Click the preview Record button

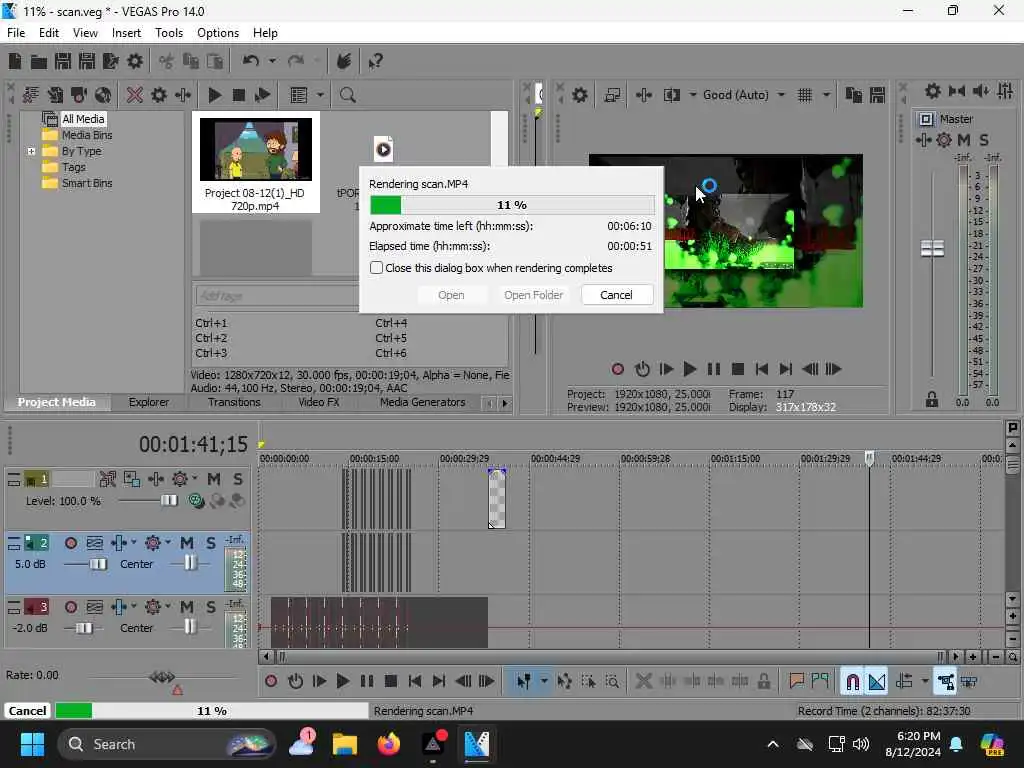pos(617,370)
